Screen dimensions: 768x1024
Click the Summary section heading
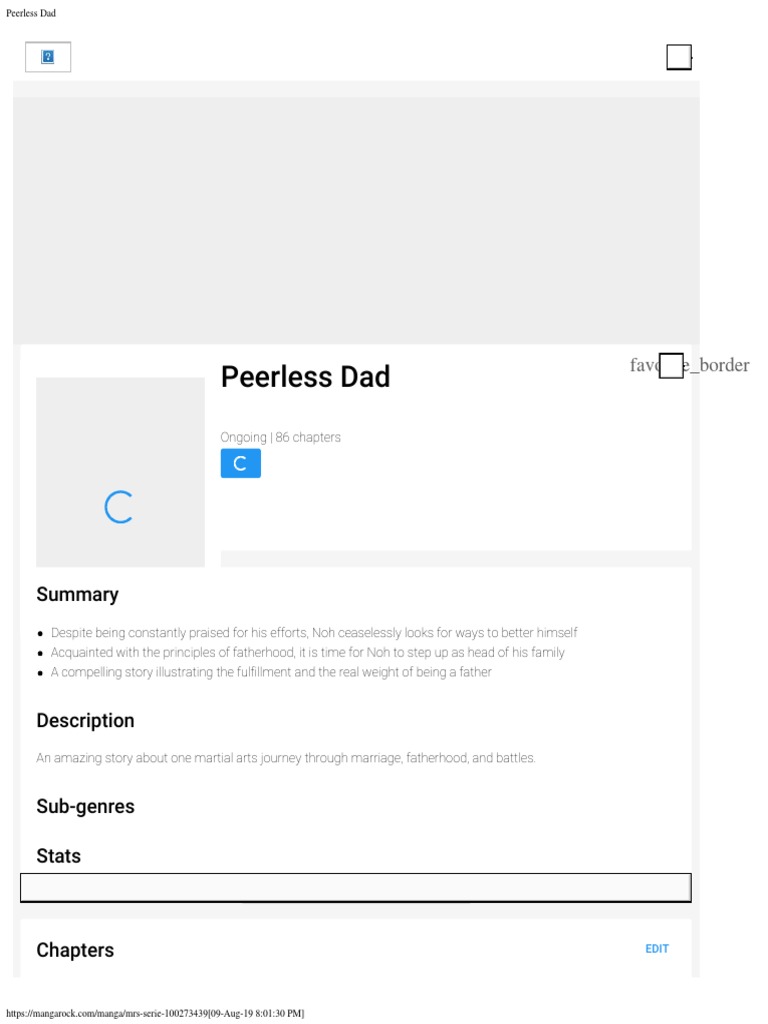[x=77, y=594]
